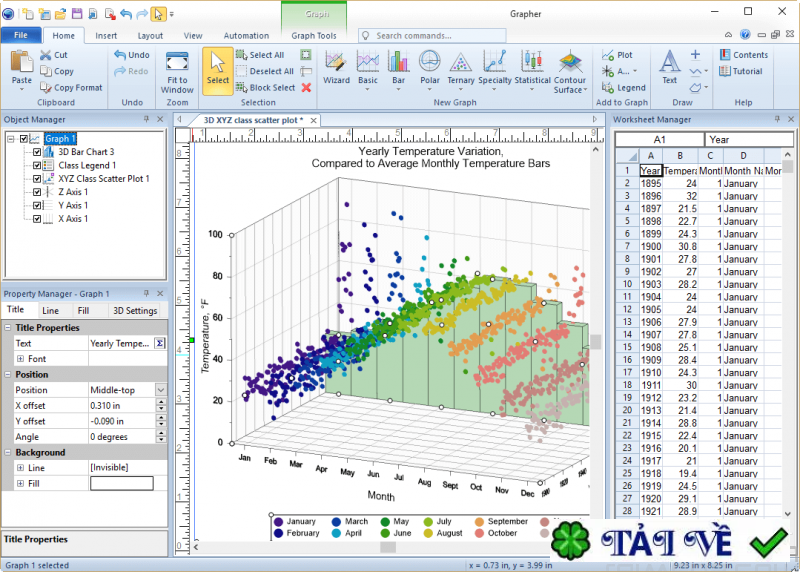Click the Angle spinner arrows

click(x=161, y=437)
